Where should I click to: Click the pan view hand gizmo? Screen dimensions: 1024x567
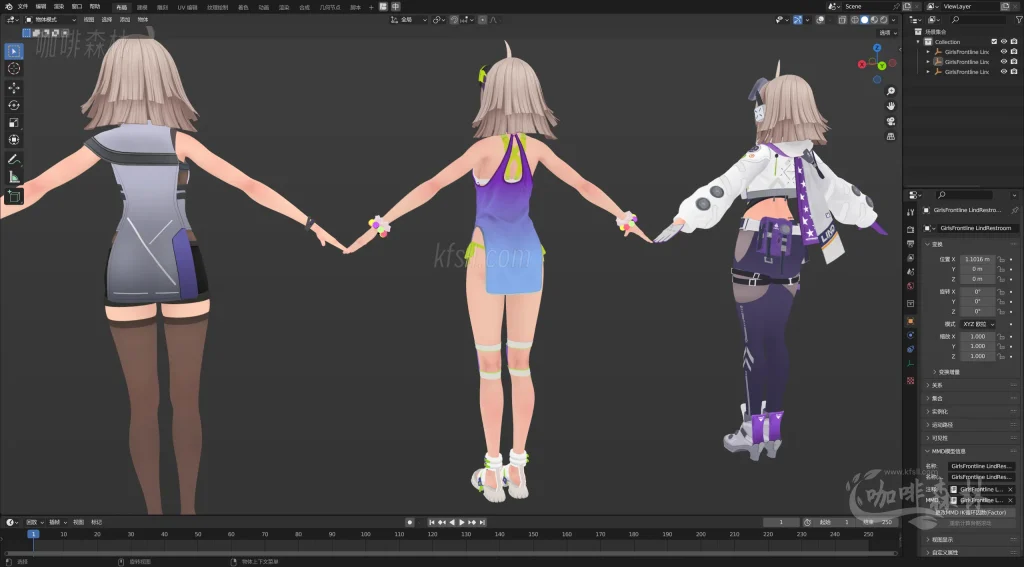890,106
